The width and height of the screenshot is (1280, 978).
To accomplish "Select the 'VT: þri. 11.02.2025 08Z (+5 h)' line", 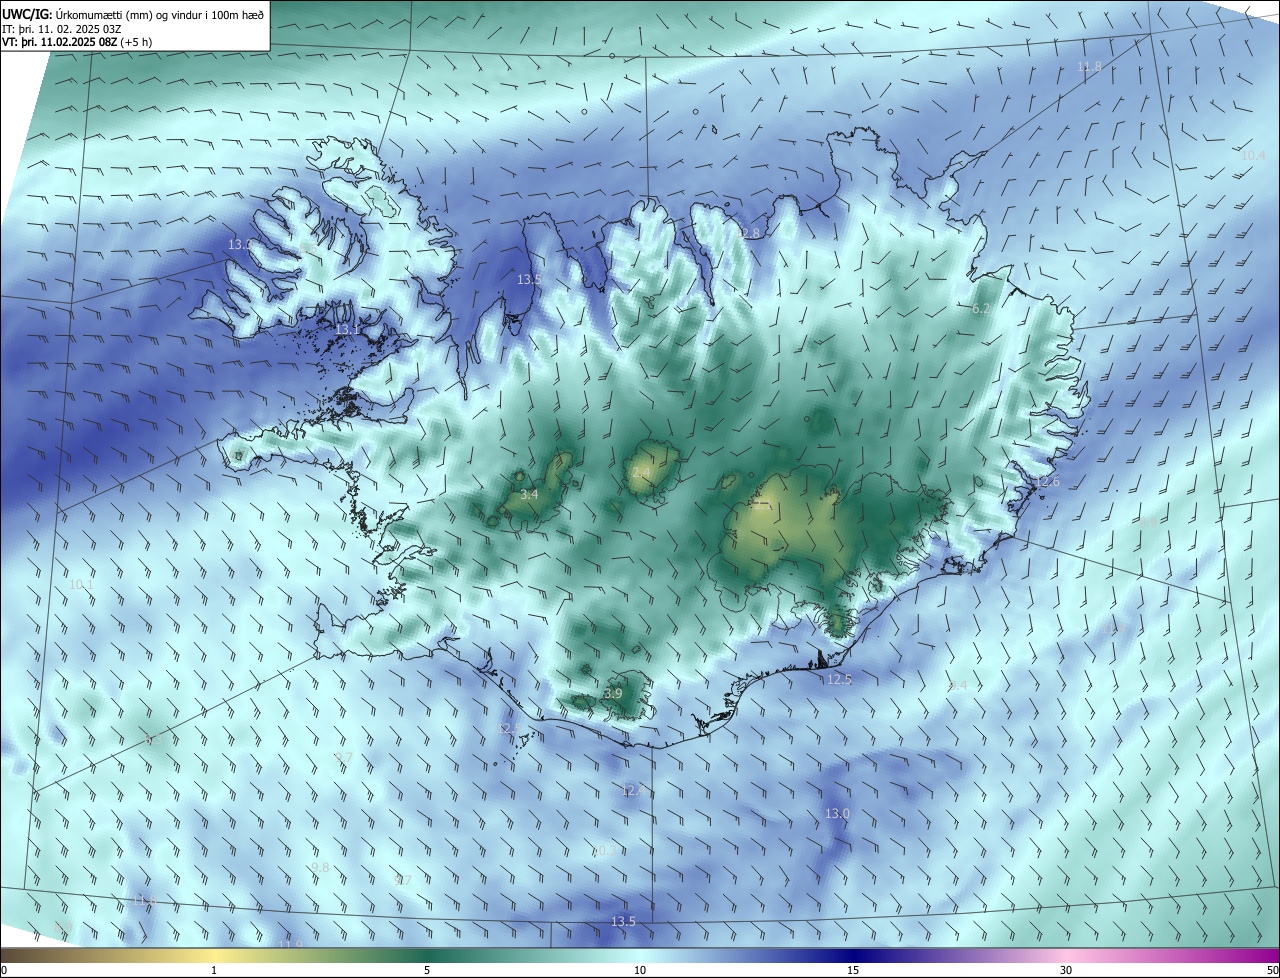I will click(77, 42).
